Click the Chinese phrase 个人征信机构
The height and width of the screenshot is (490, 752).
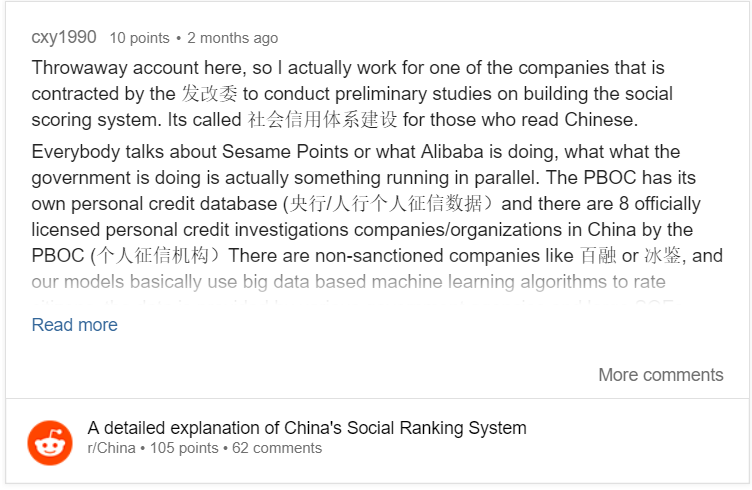[x=153, y=256]
